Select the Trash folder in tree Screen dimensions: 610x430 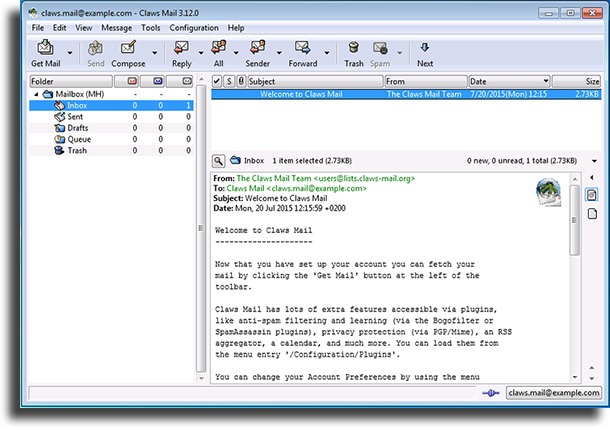pyautogui.click(x=111, y=151)
